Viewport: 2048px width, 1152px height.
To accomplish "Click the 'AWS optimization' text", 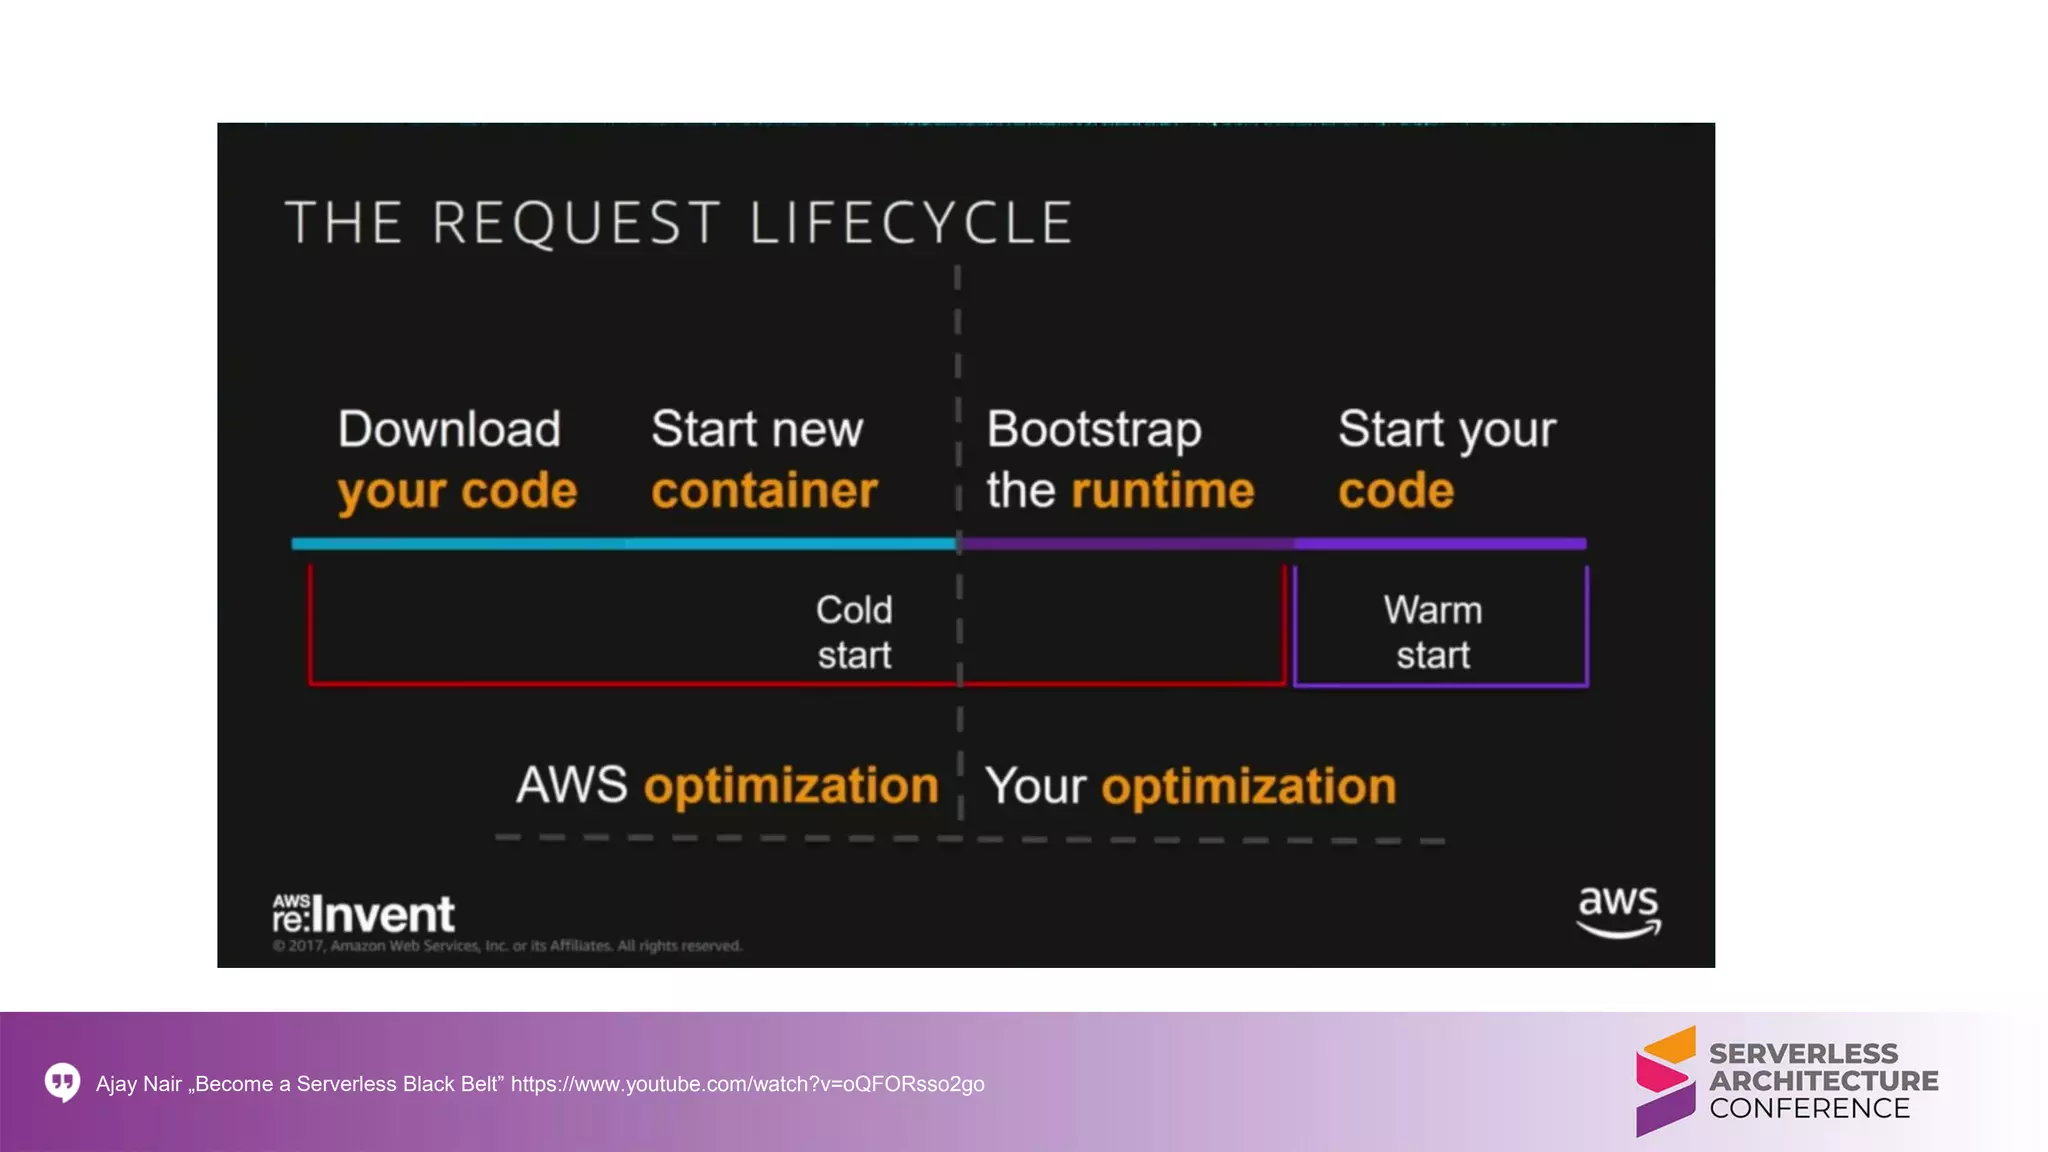I will (x=727, y=785).
